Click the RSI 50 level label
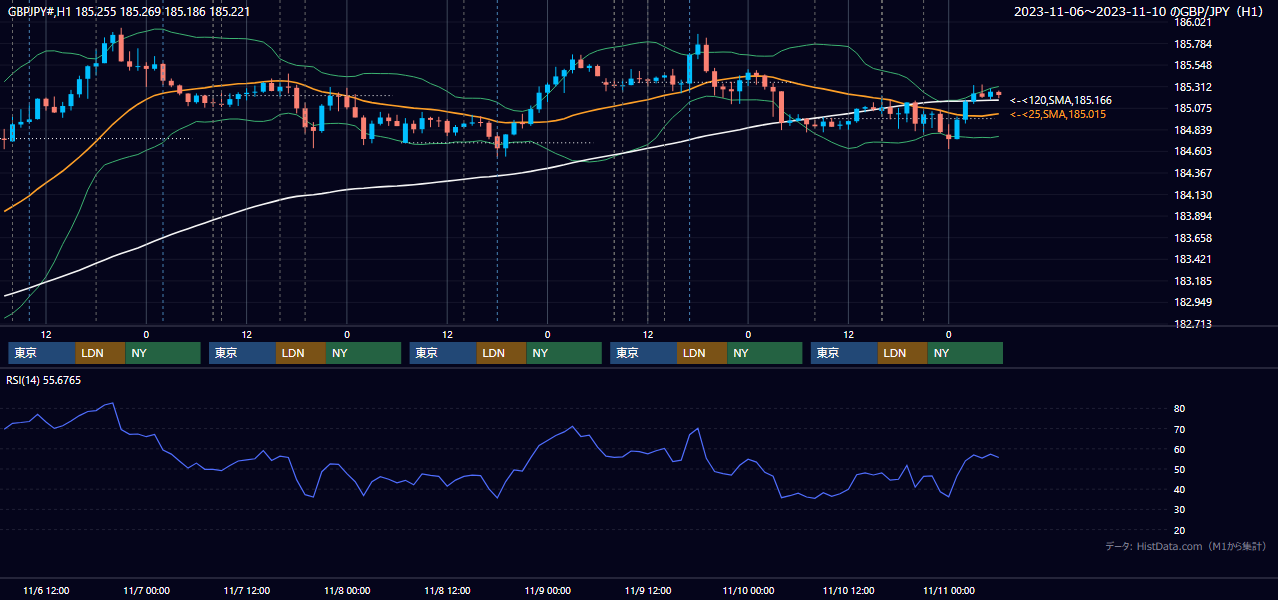1278x600 pixels. point(1179,469)
